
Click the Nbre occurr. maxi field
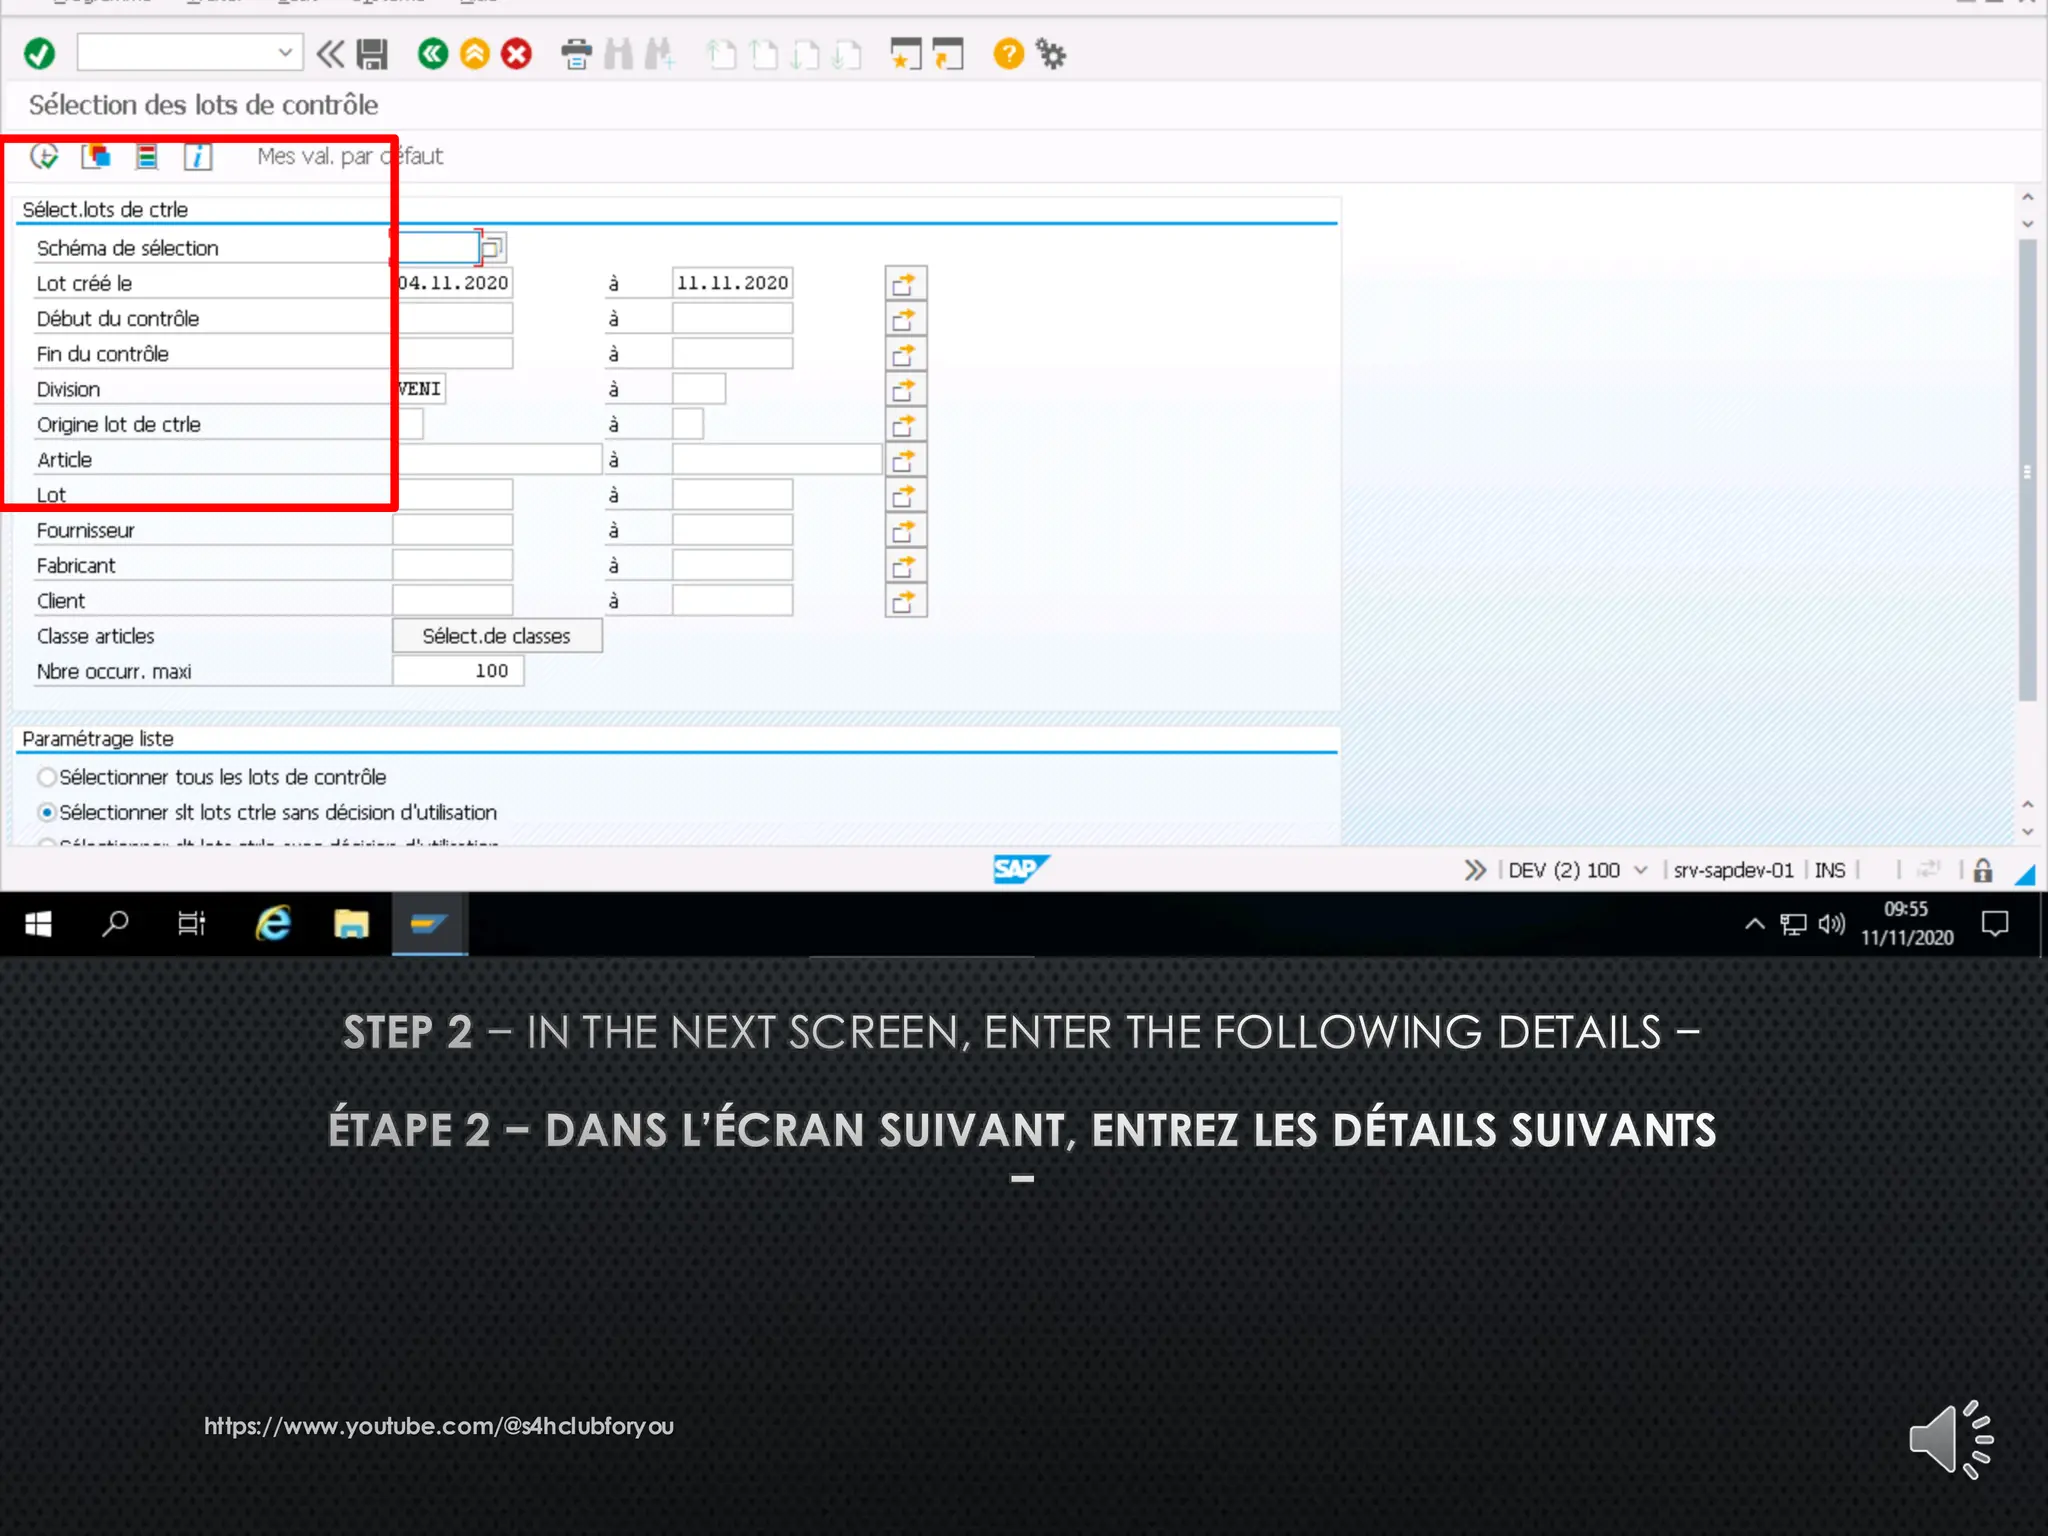pos(458,671)
